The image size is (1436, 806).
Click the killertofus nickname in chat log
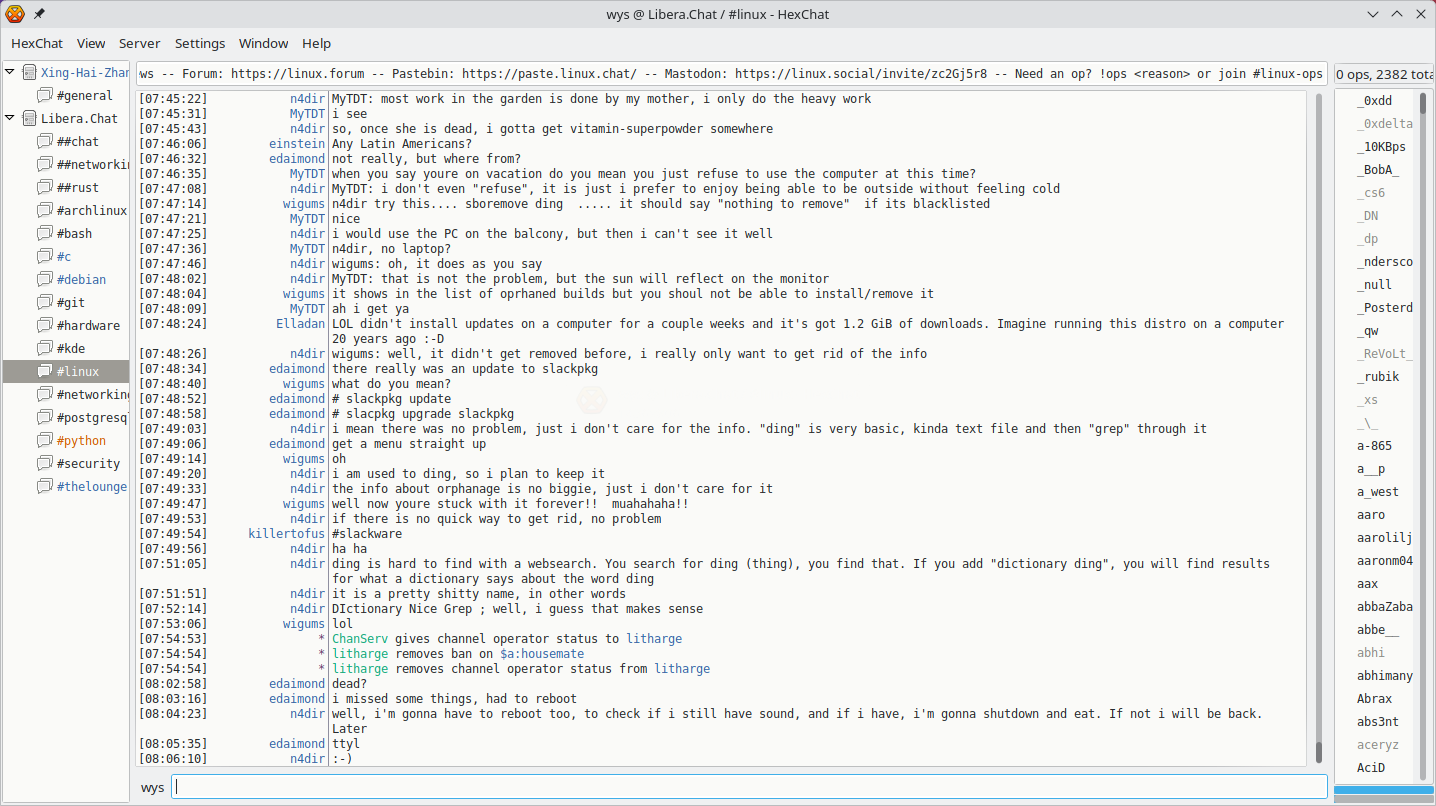point(286,534)
